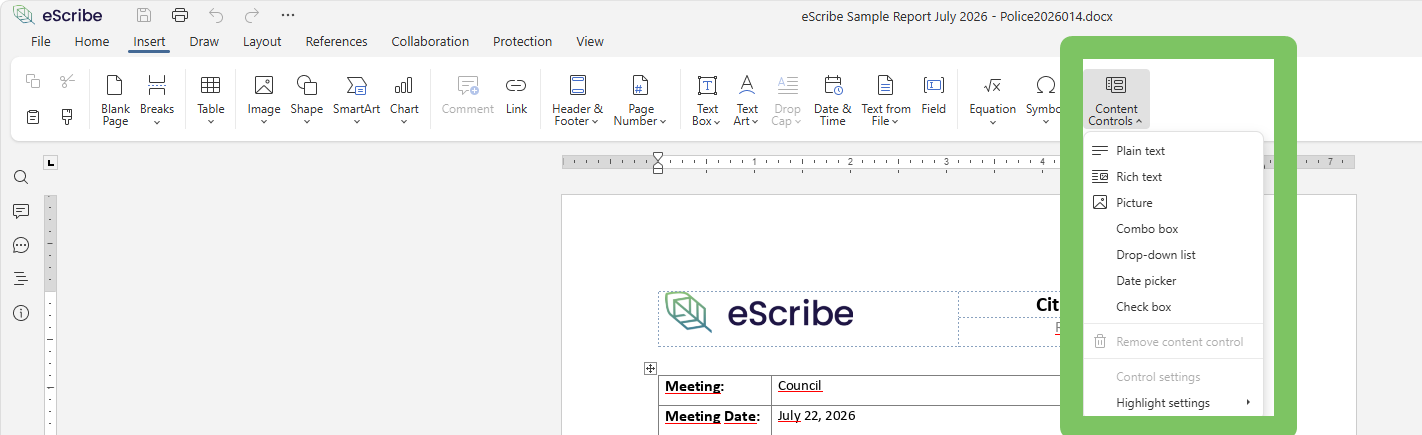Click the table move handle above Meeting
This screenshot has height=435, width=1422.
point(650,368)
